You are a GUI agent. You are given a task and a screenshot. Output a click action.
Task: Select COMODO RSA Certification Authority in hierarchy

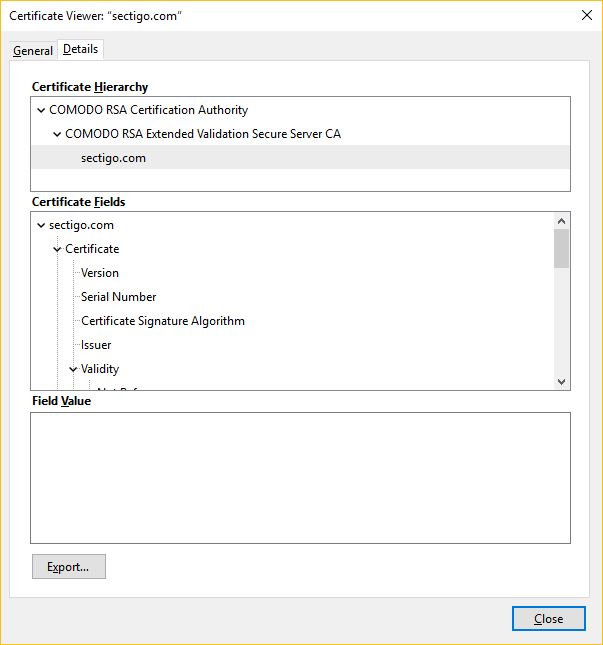point(148,110)
